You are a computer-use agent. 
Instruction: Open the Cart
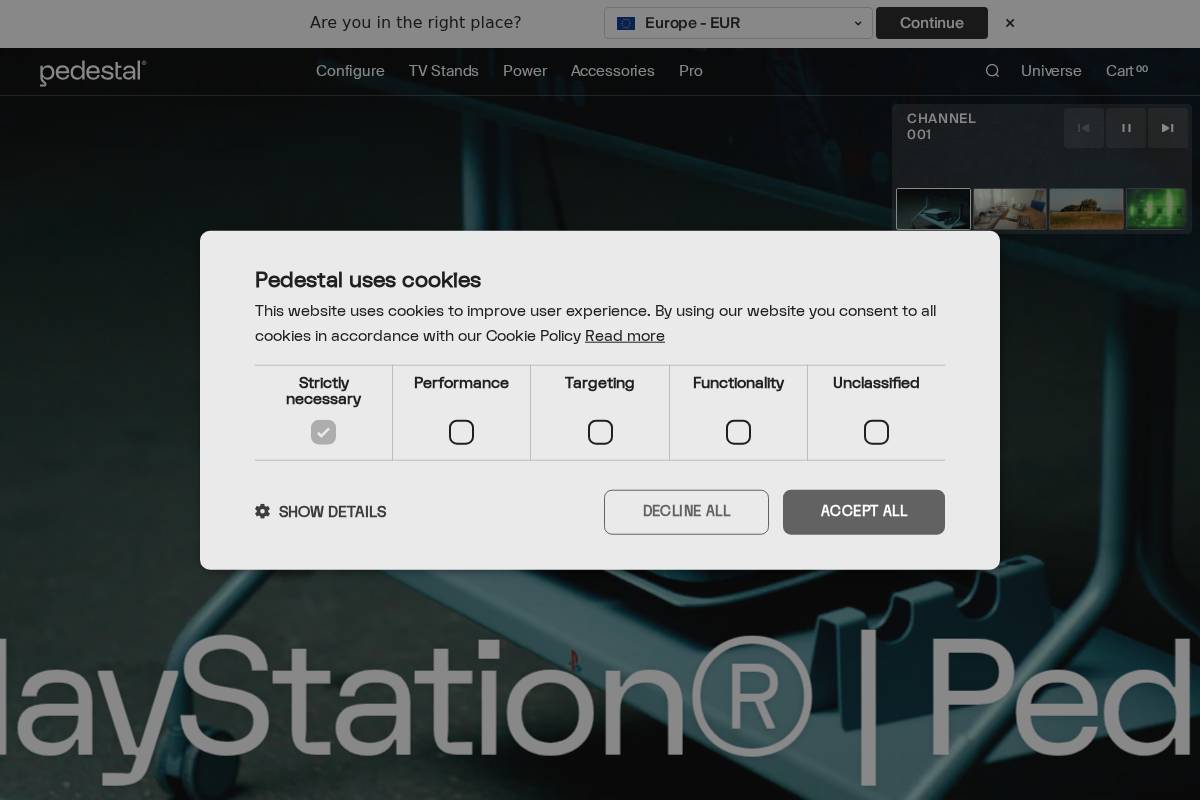coord(1127,71)
